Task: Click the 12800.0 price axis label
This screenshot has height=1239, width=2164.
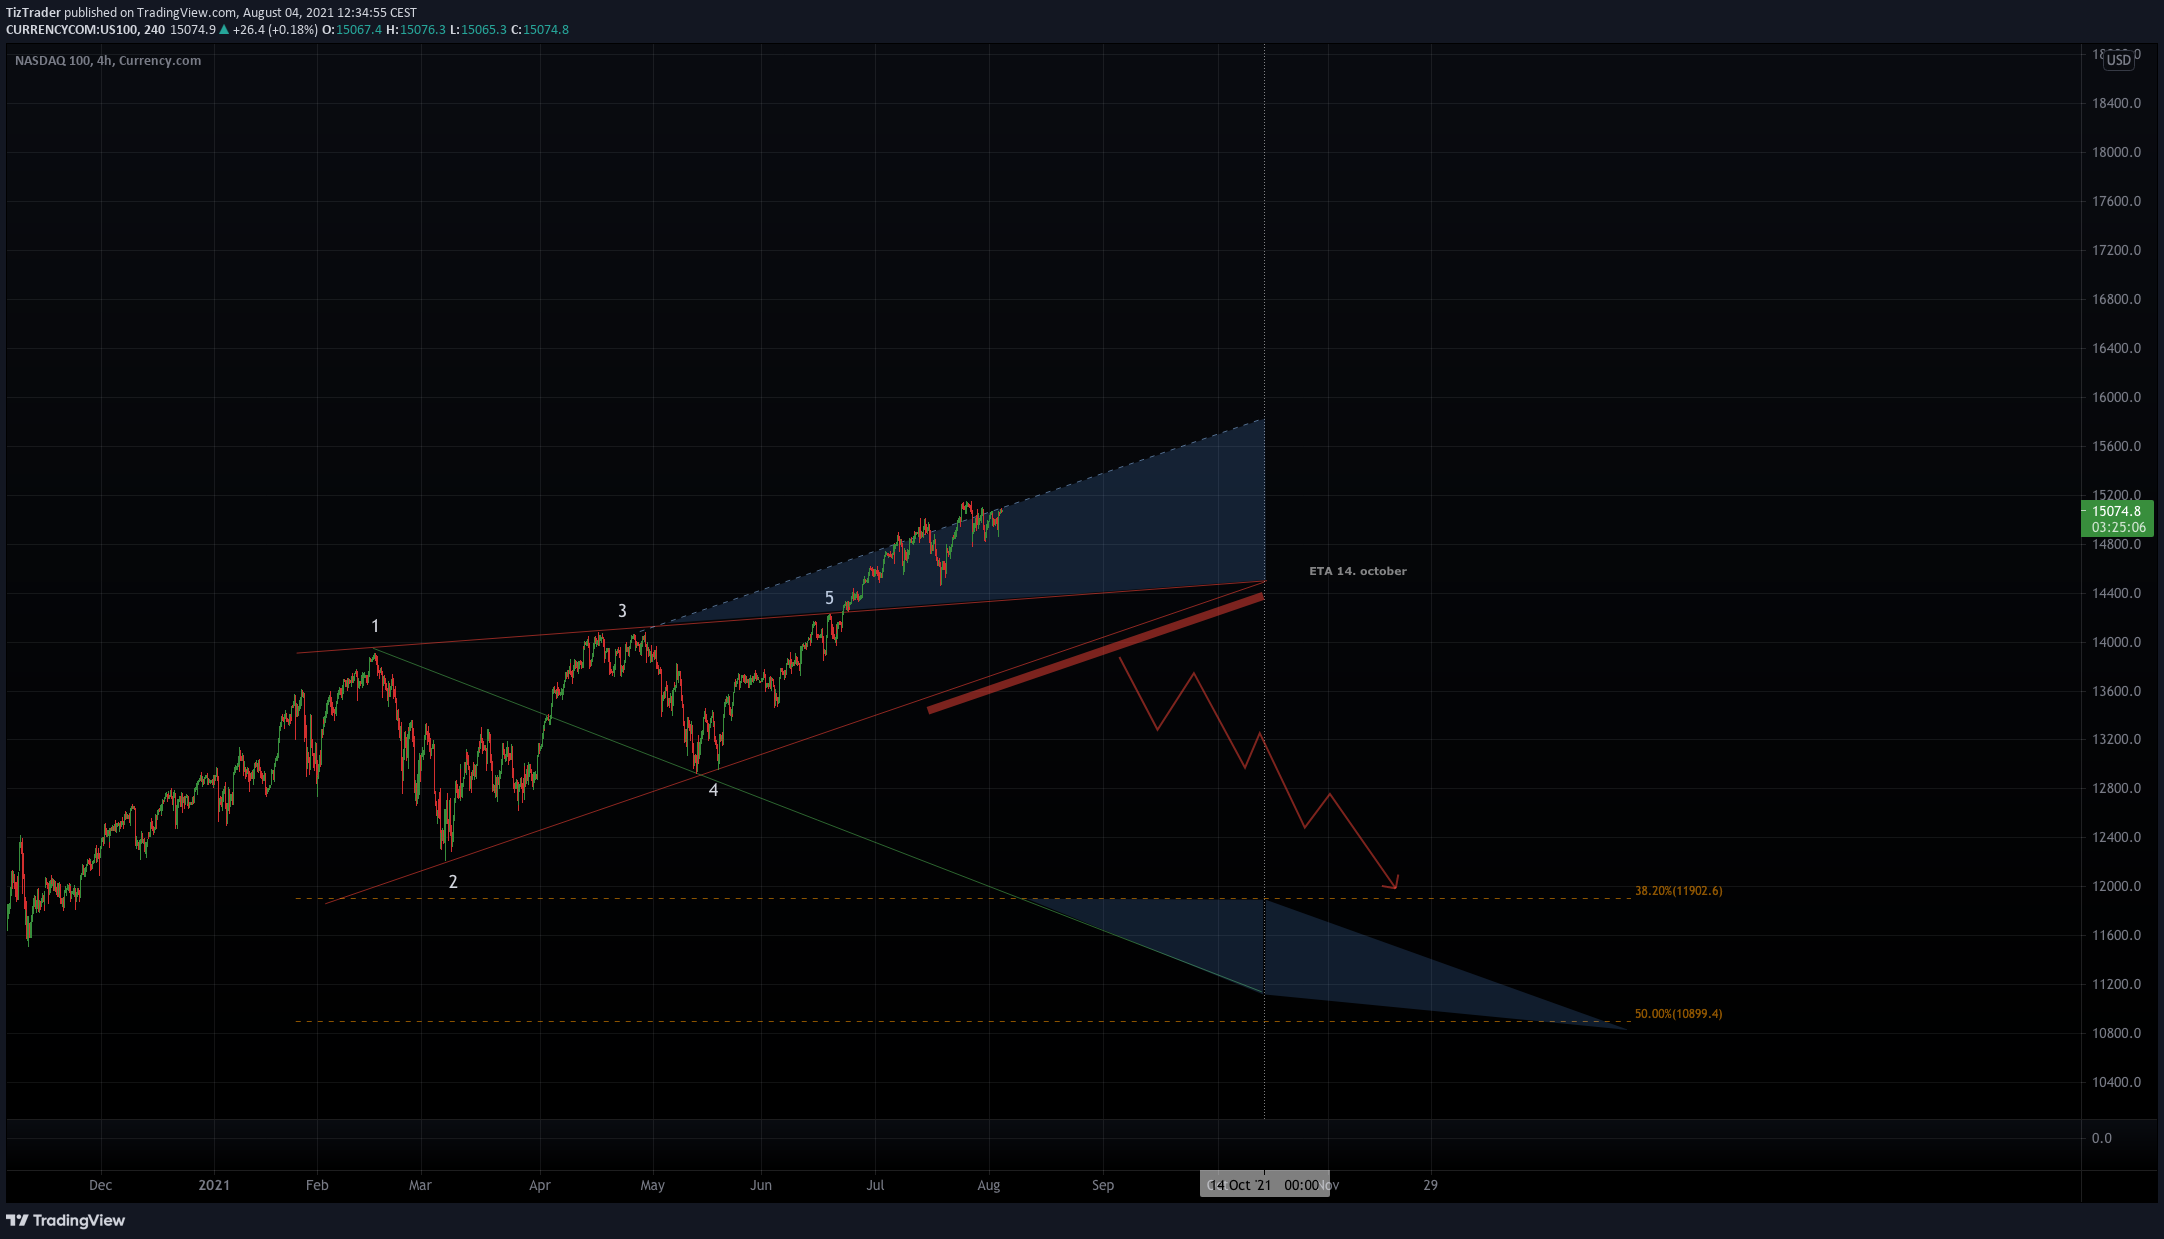Action: [2116, 788]
